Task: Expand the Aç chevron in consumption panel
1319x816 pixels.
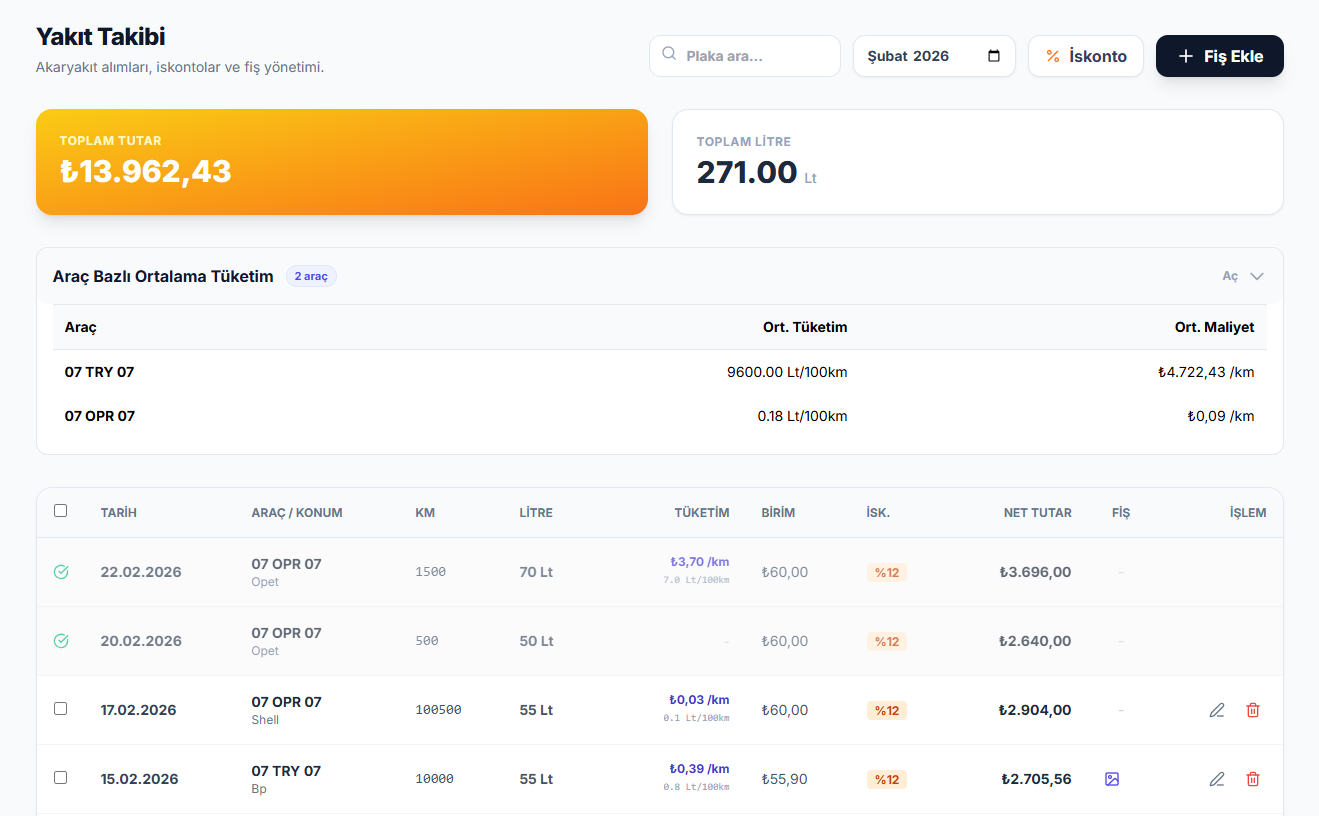Action: tap(1256, 277)
